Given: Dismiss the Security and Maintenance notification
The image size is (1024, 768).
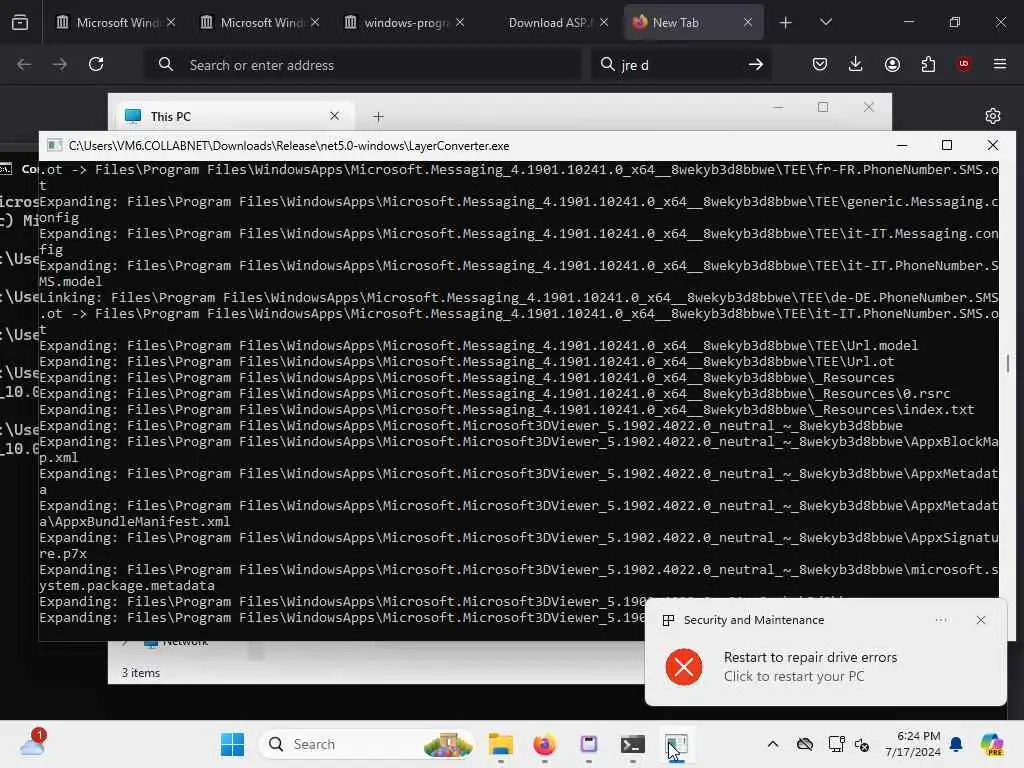Looking at the screenshot, I should coord(981,620).
